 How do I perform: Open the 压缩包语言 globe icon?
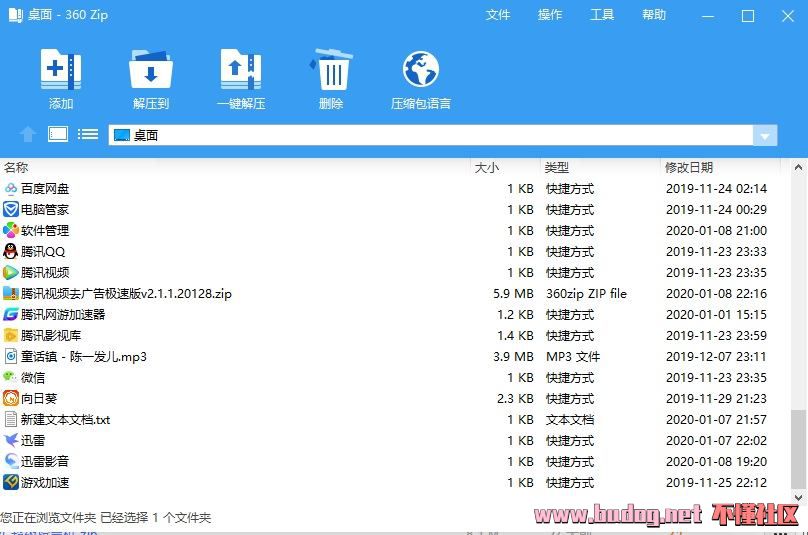[420, 70]
